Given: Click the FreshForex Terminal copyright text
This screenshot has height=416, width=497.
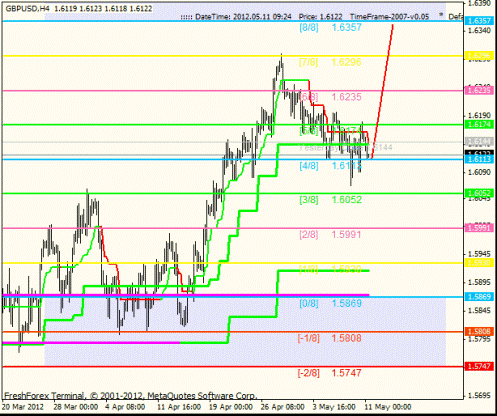Looking at the screenshot, I should tap(130, 396).
